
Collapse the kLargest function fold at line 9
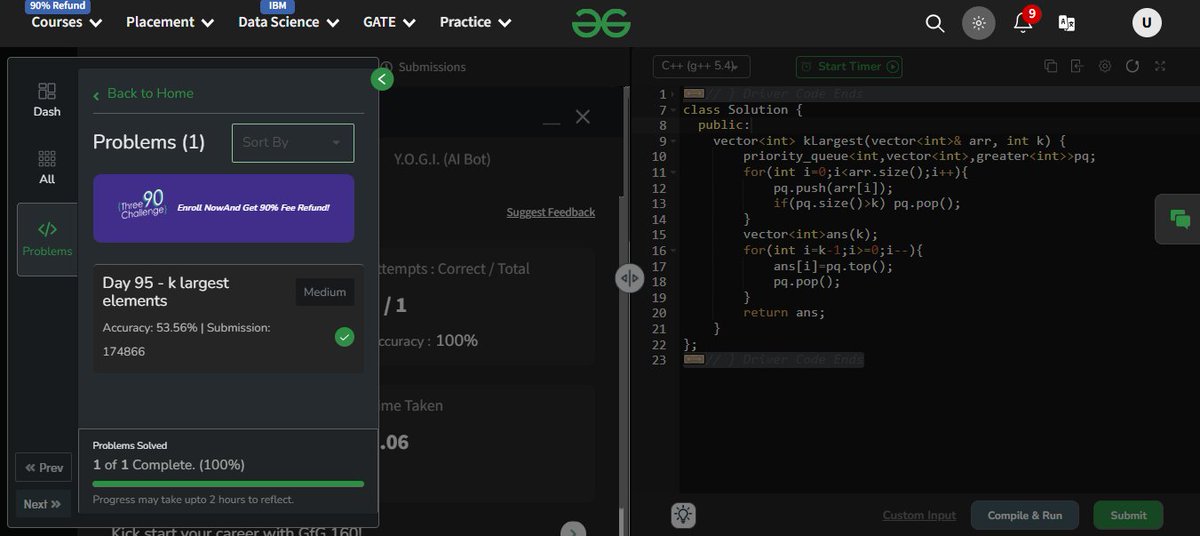(x=675, y=141)
